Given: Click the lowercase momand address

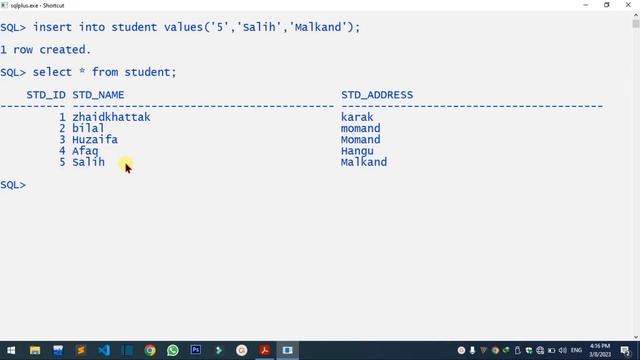Looking at the screenshot, I should click(360, 128).
